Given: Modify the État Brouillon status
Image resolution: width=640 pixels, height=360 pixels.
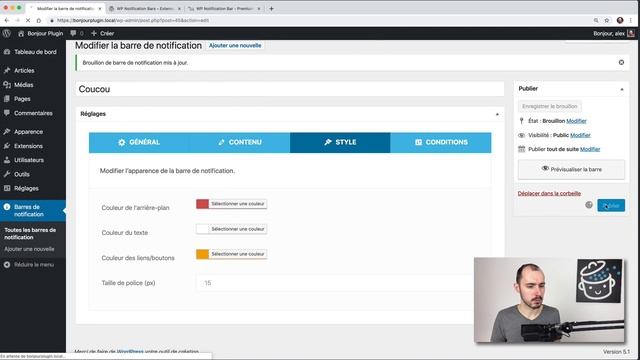Looking at the screenshot, I should 576,121.
